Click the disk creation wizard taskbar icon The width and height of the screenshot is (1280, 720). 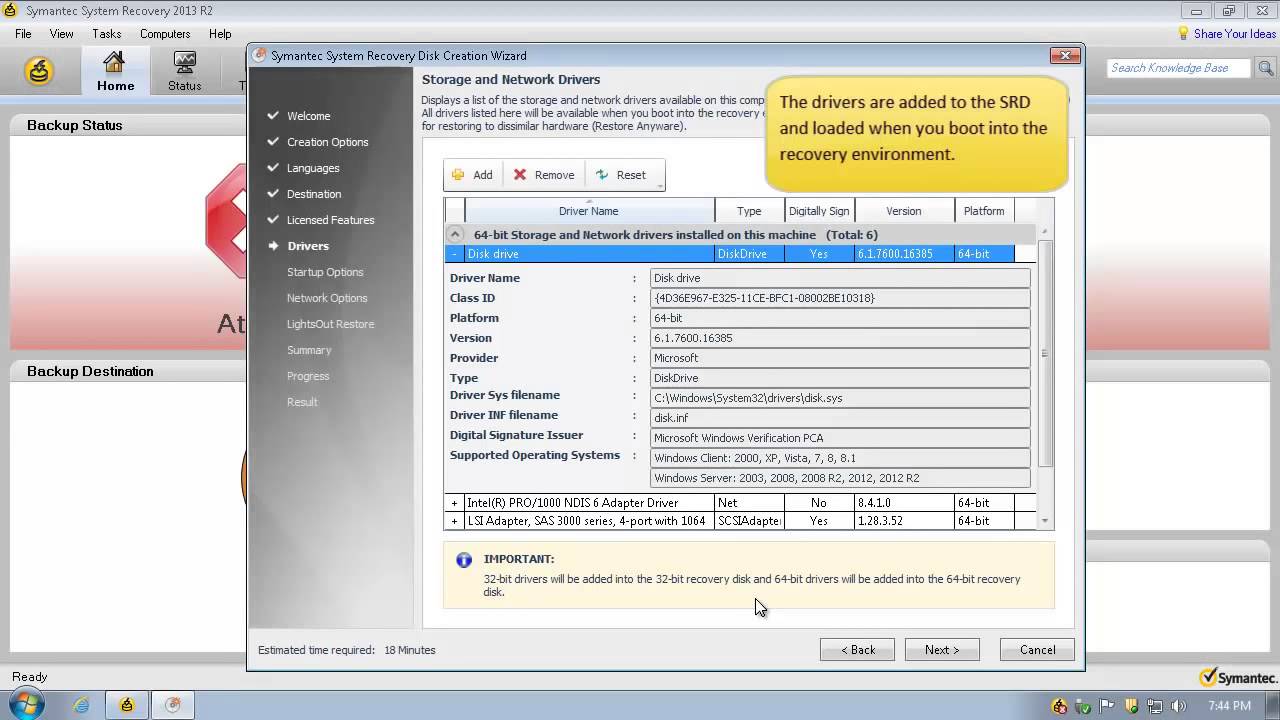173,705
